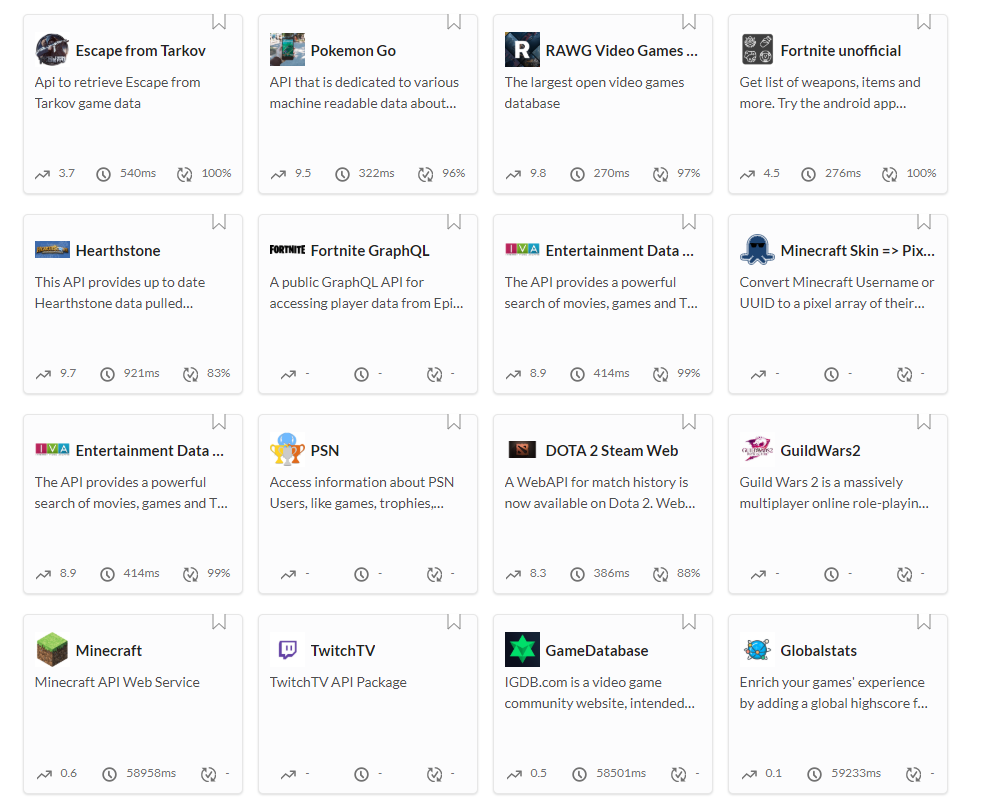Open the Pokemon Go API title
985x801 pixels.
click(353, 50)
